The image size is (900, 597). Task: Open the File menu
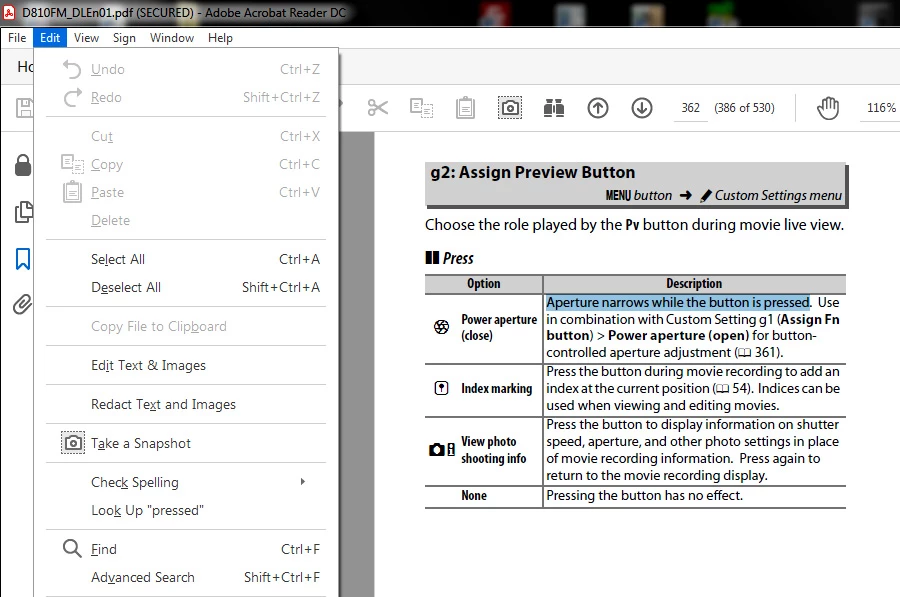tap(17, 38)
